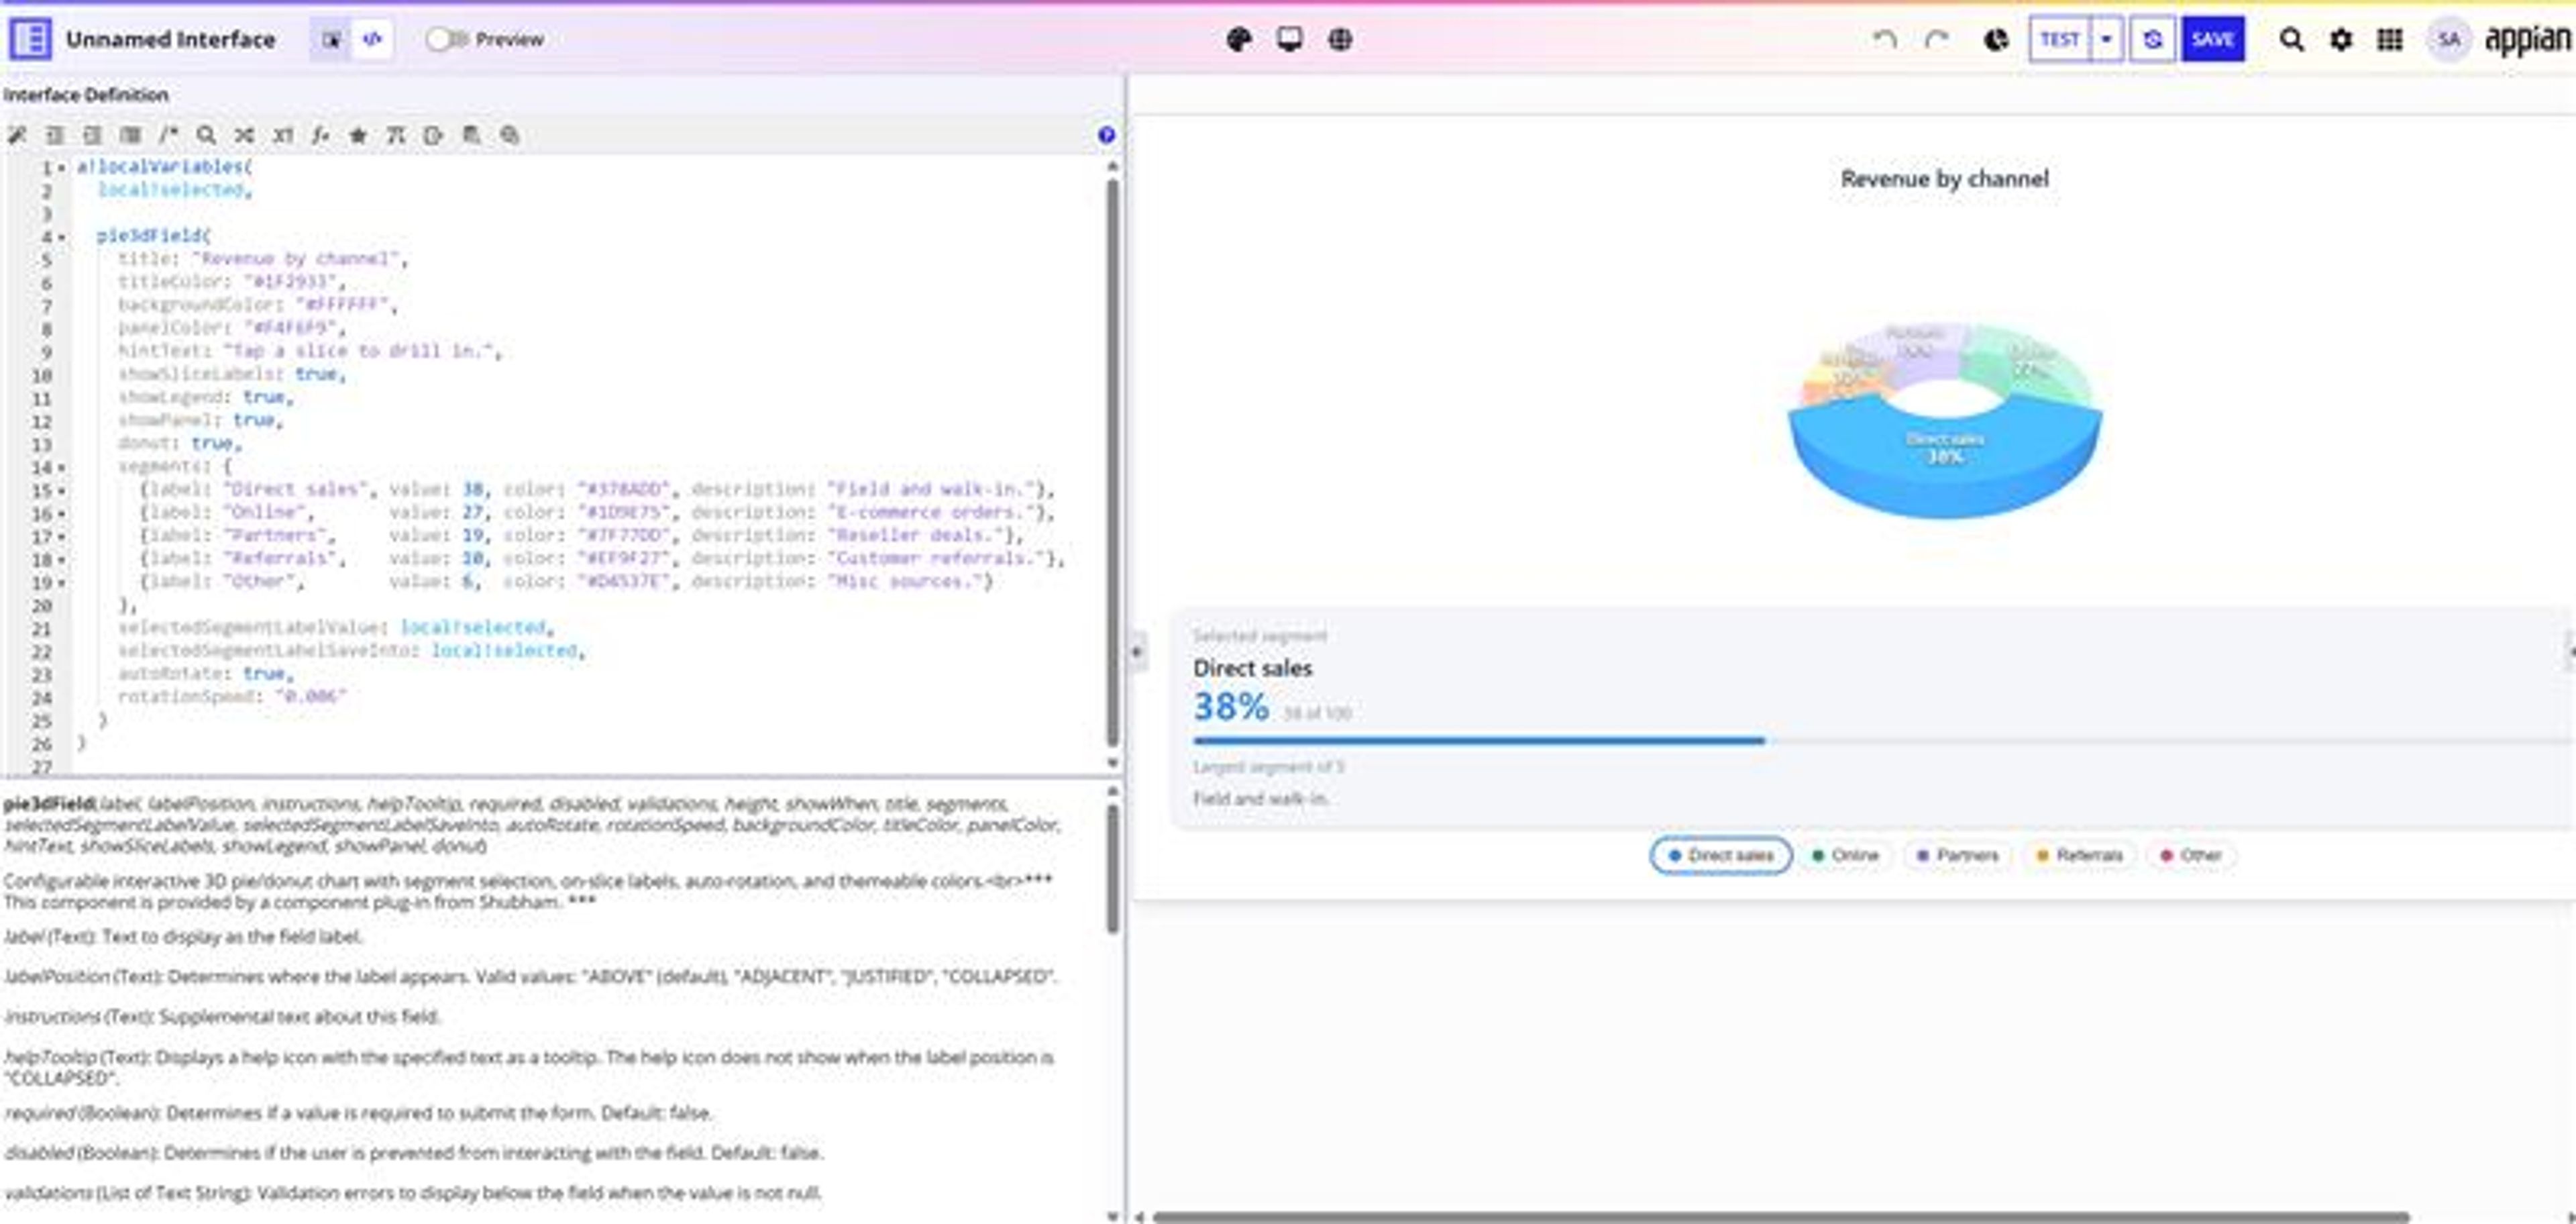2576x1224 pixels.
Task: Switch to Design Mode view icon
Action: [x=331, y=39]
